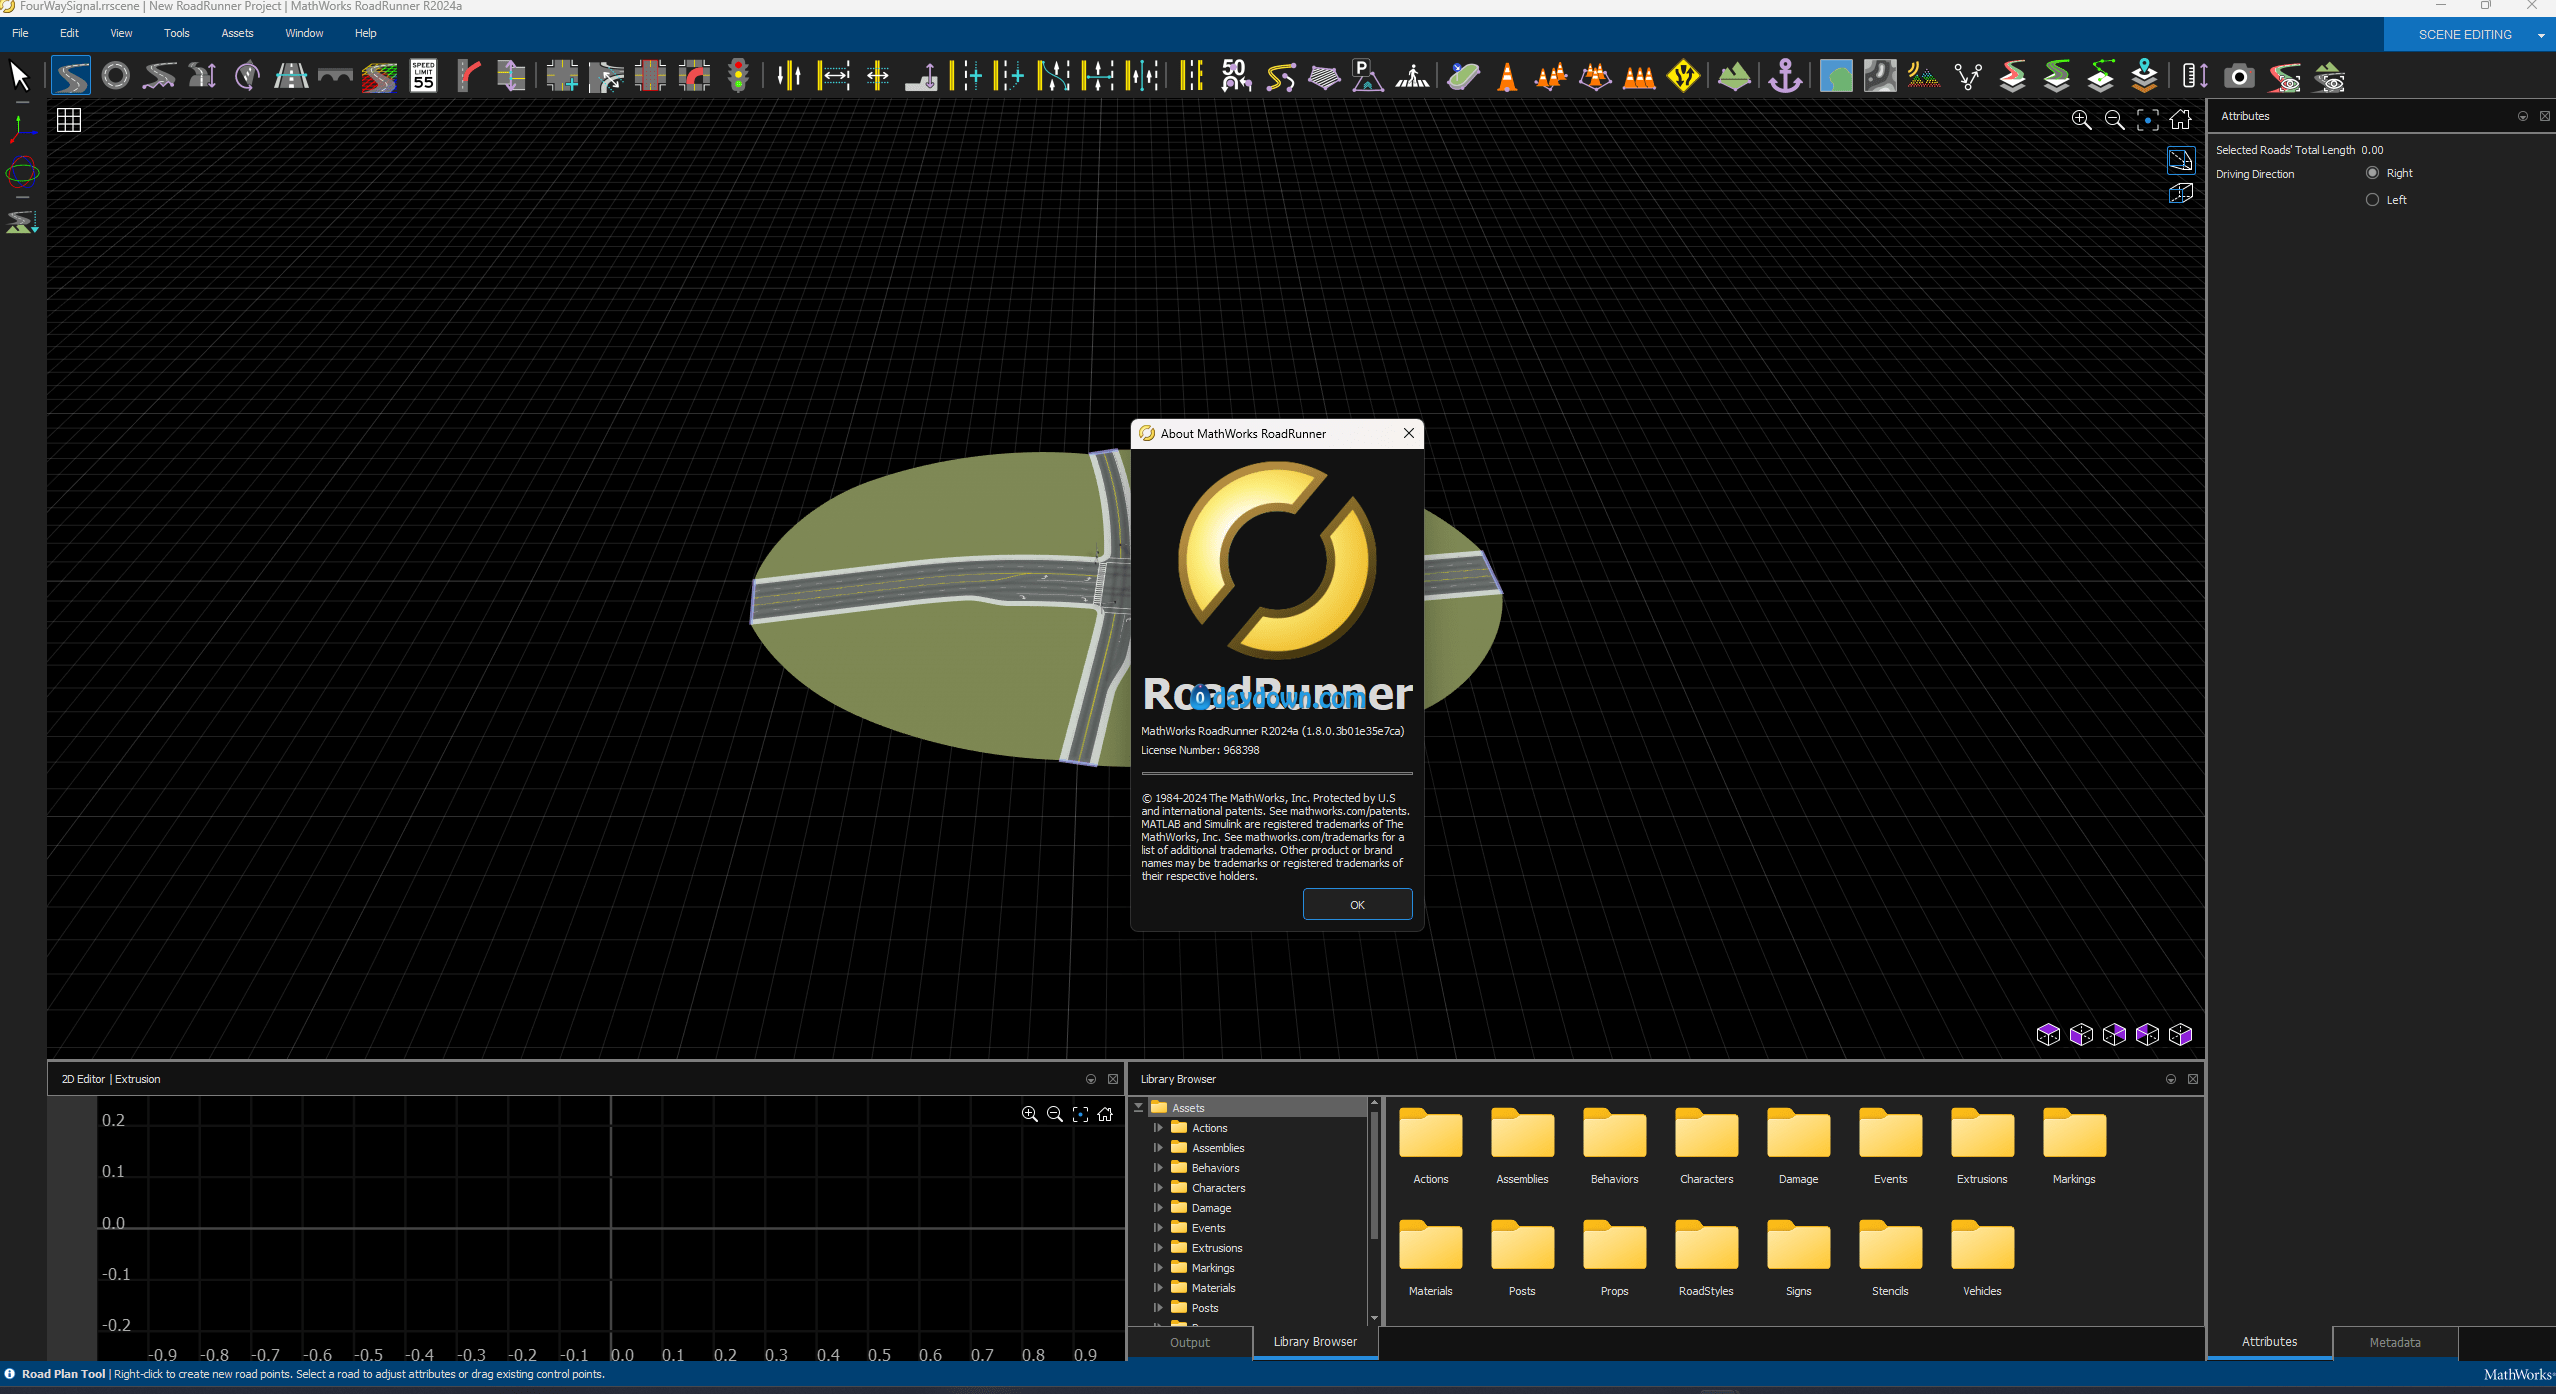Select the elevation map grayscale tool
Screen dimensions: 2556x1394
point(1880,76)
